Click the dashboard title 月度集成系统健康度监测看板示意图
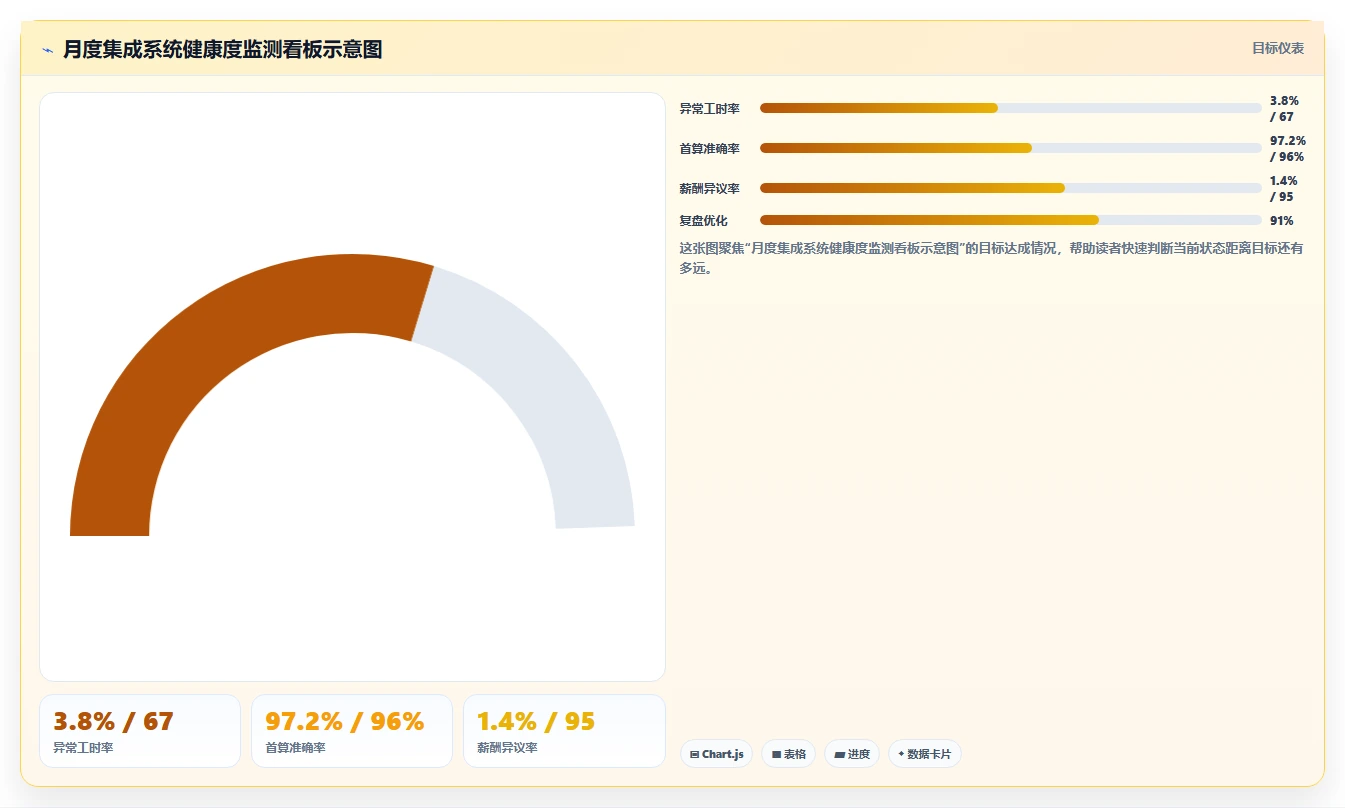 (x=222, y=49)
